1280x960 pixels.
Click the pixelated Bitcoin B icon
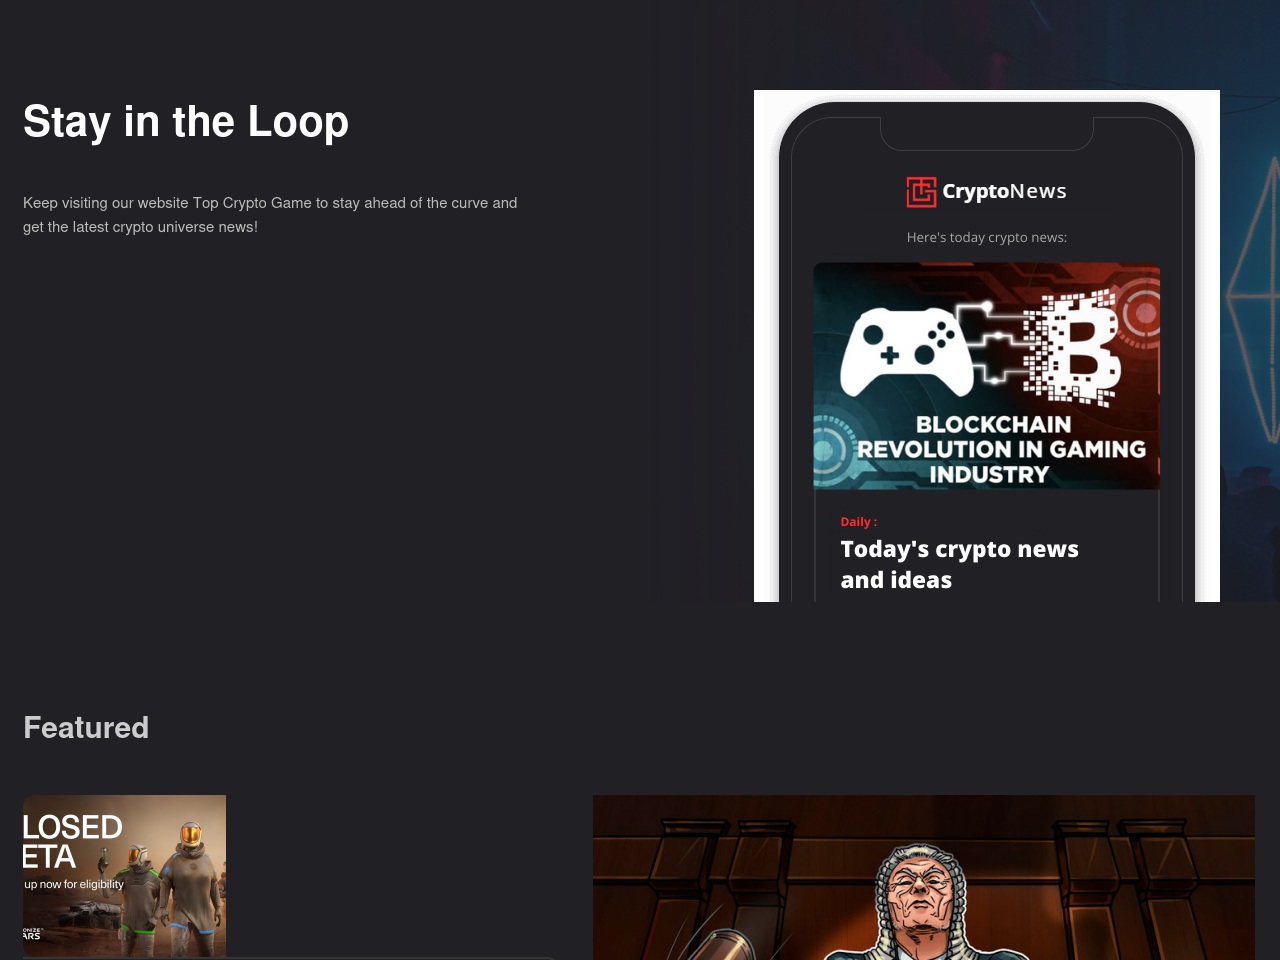point(1074,348)
